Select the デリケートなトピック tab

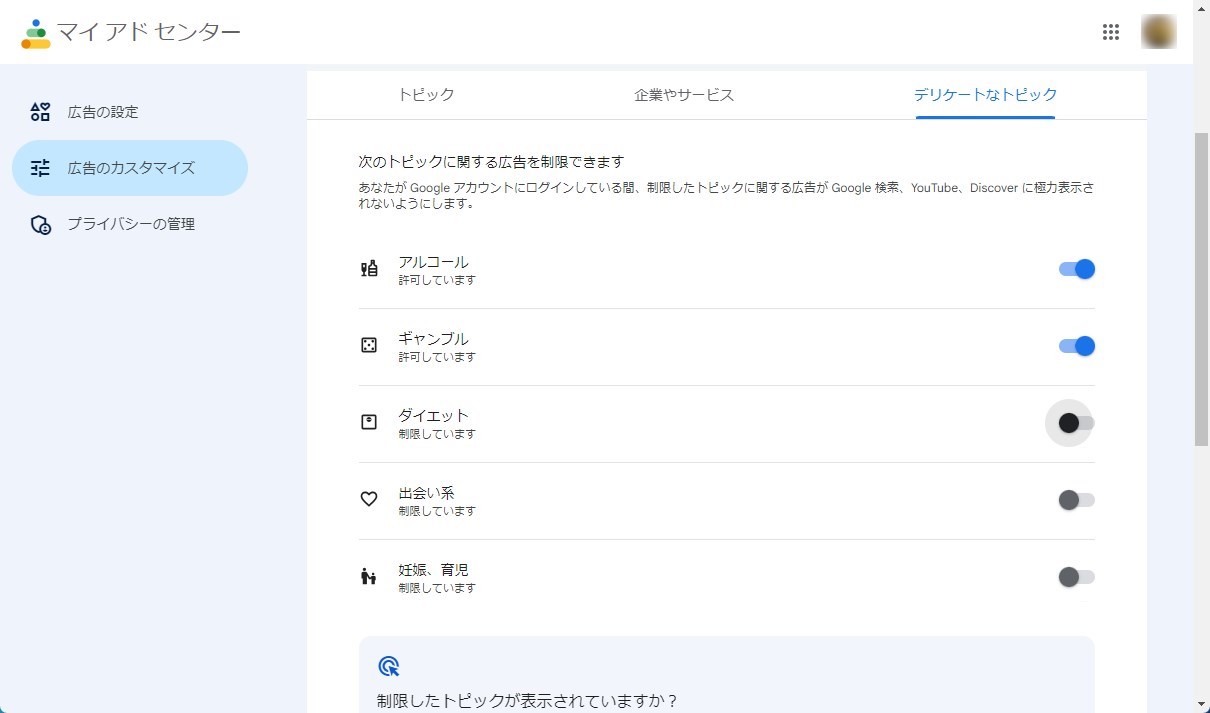(985, 95)
